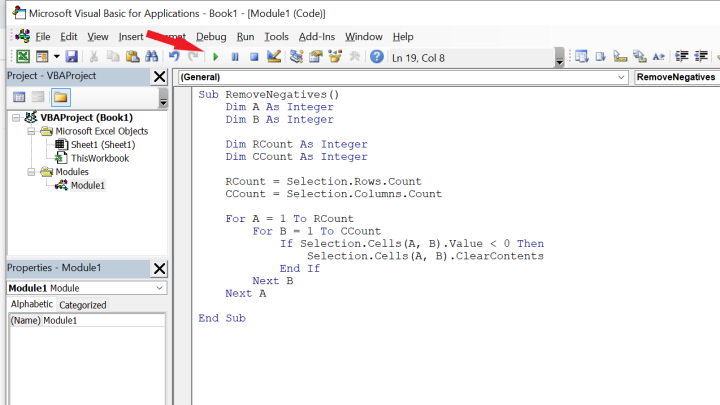Click the 'End Sub' code line
The height and width of the screenshot is (405, 720).
[222, 318]
